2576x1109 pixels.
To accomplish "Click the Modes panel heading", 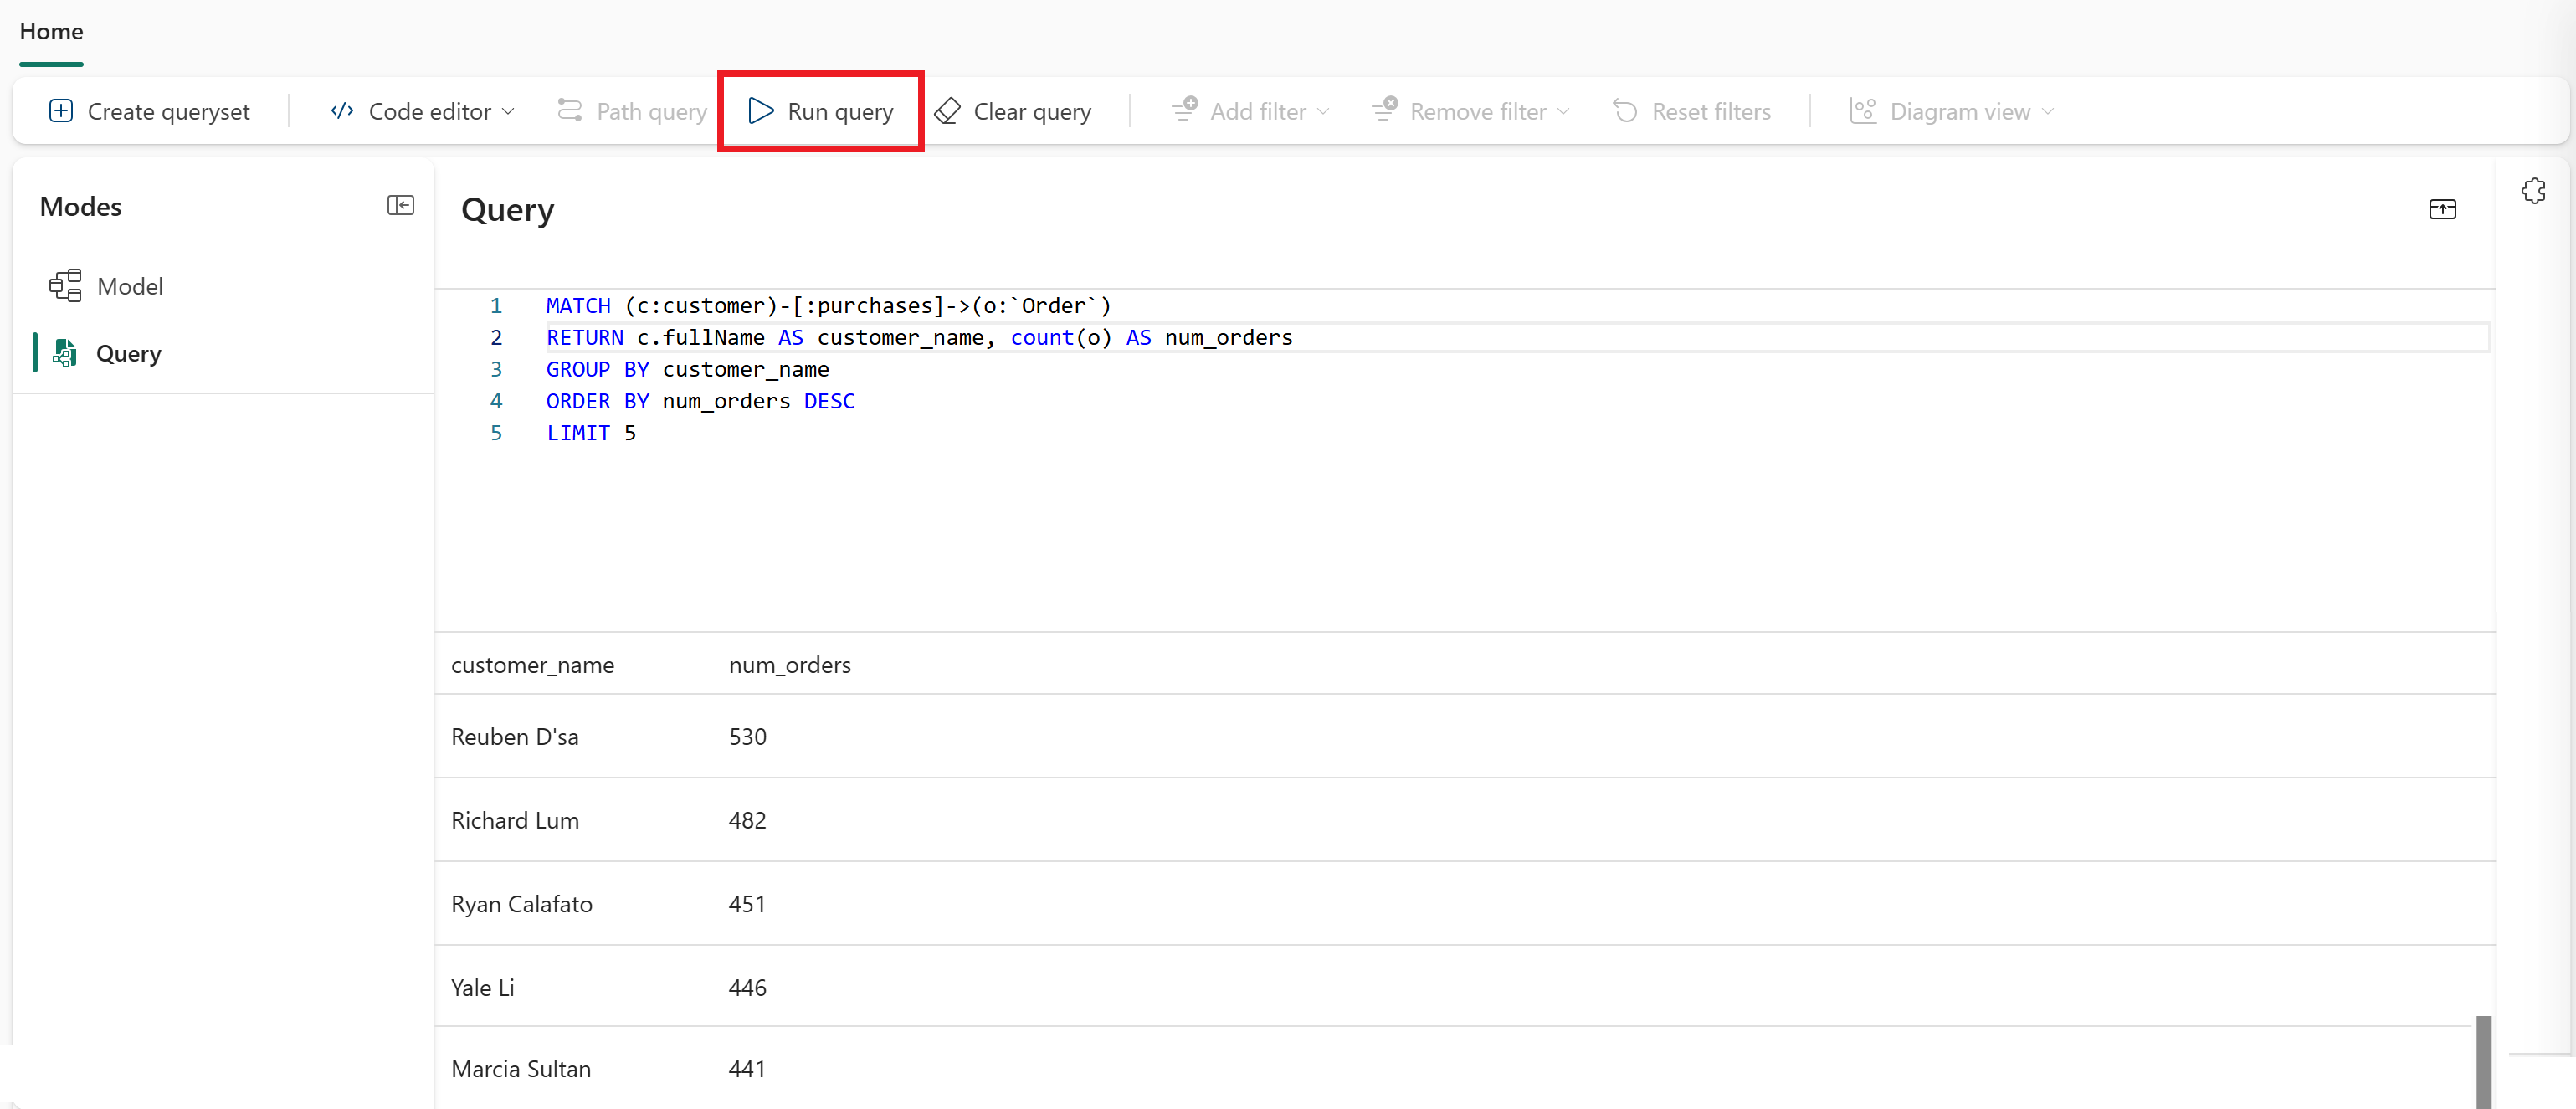I will (x=80, y=207).
